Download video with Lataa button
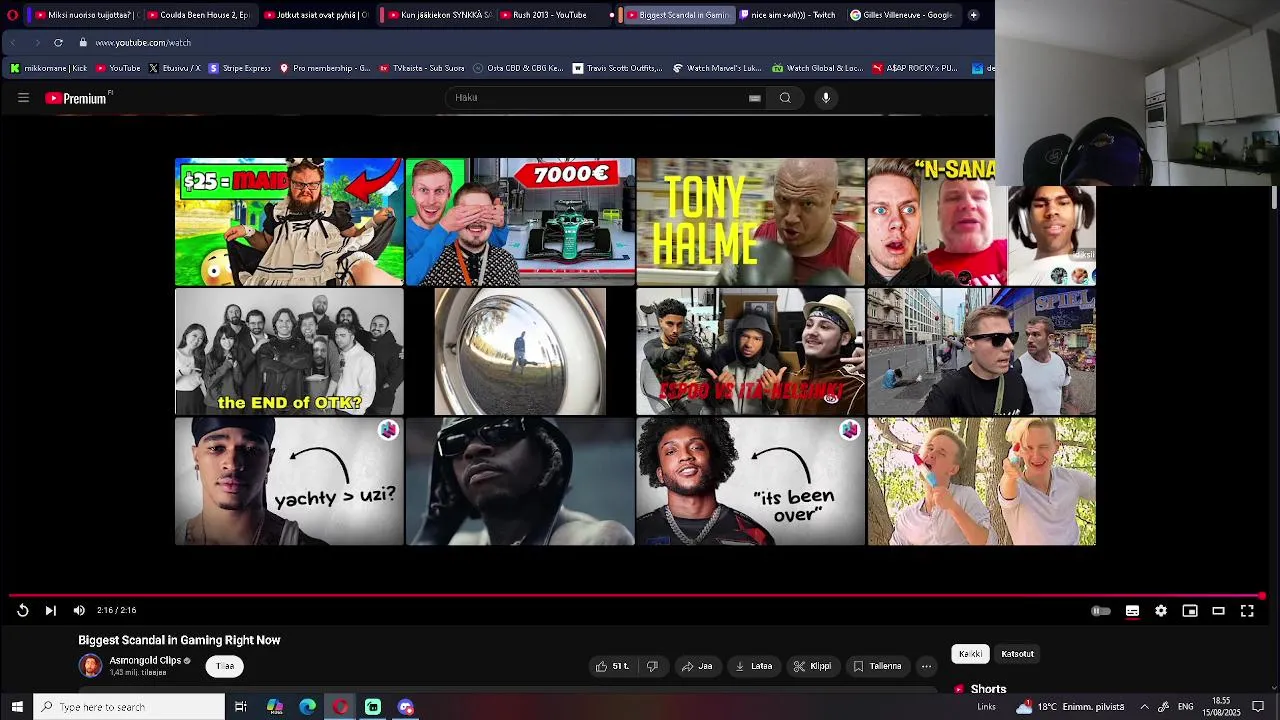The image size is (1280, 720). [x=754, y=666]
